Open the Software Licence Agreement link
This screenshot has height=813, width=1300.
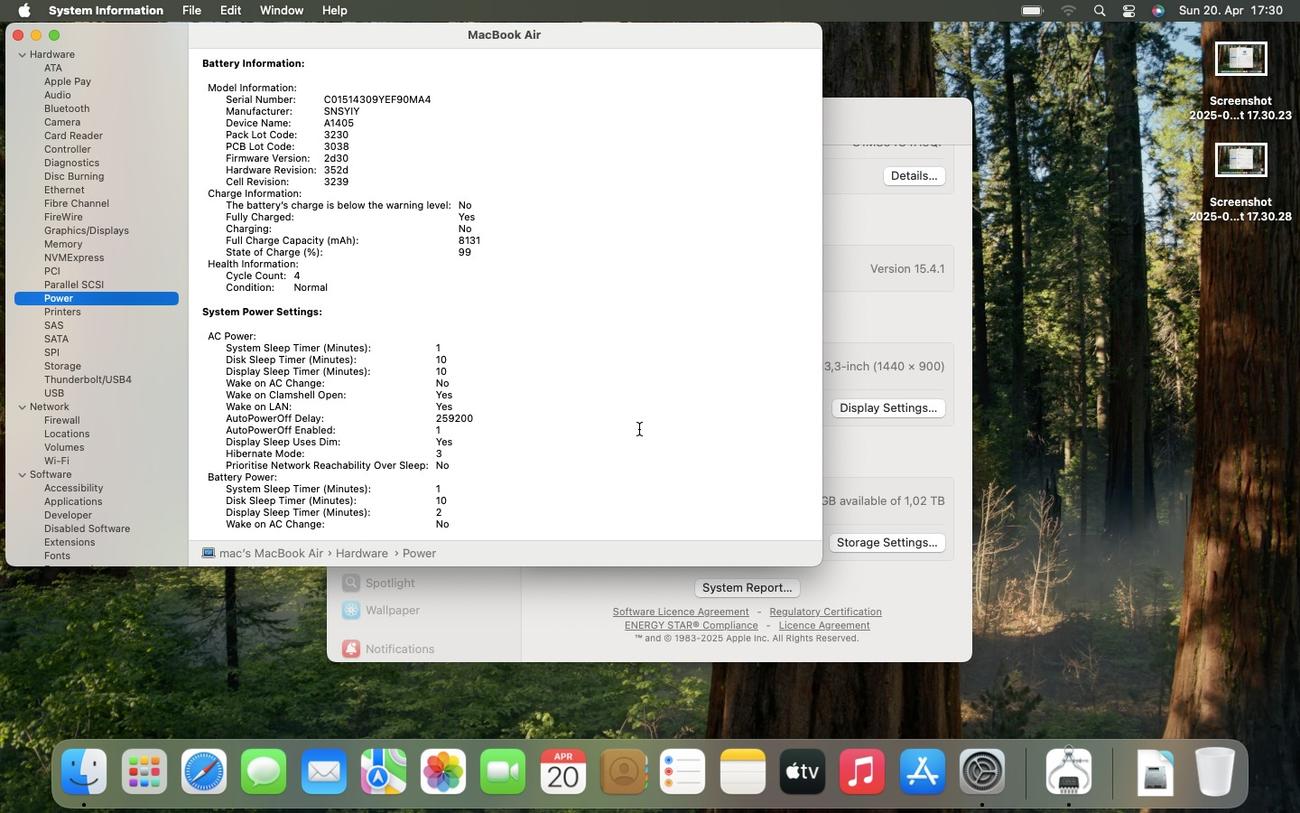(680, 612)
